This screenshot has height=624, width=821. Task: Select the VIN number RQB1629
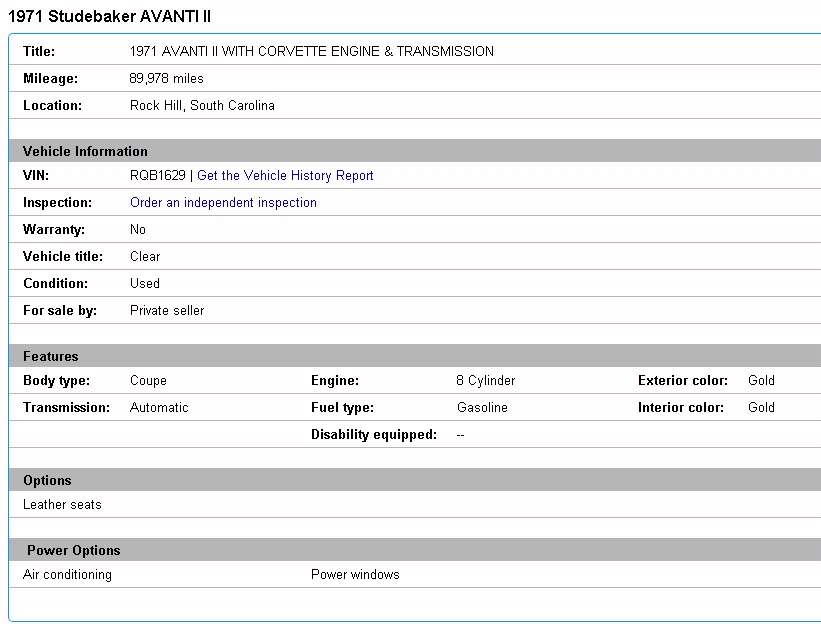click(x=157, y=176)
